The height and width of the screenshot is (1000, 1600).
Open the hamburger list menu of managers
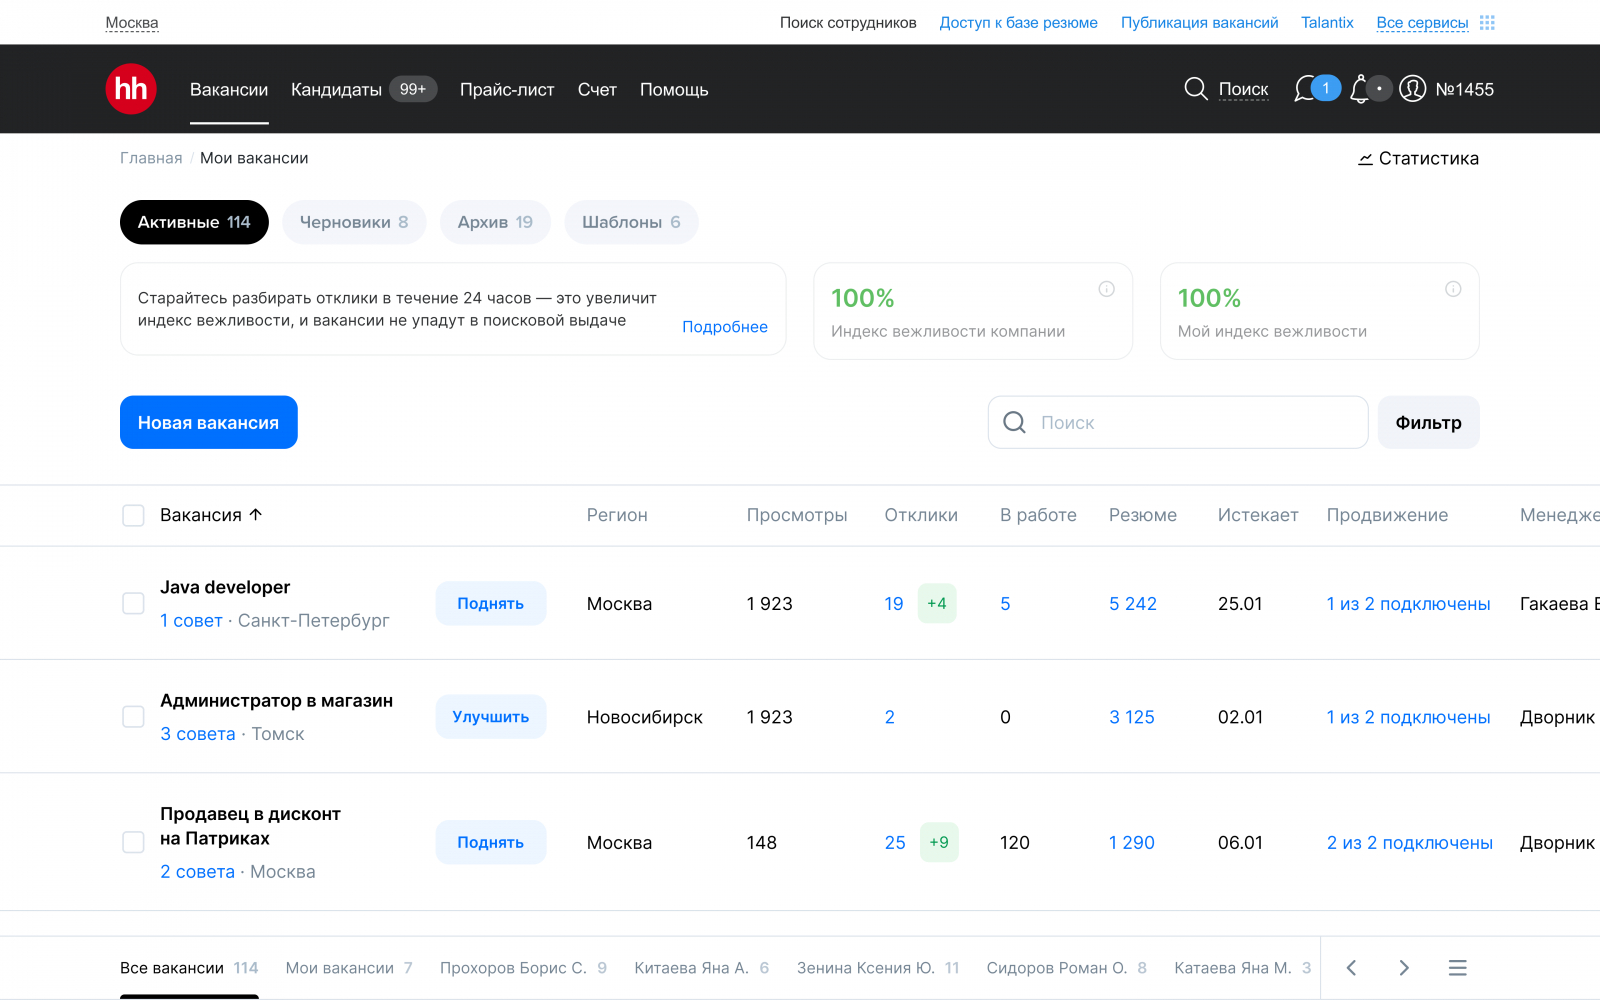tap(1457, 967)
